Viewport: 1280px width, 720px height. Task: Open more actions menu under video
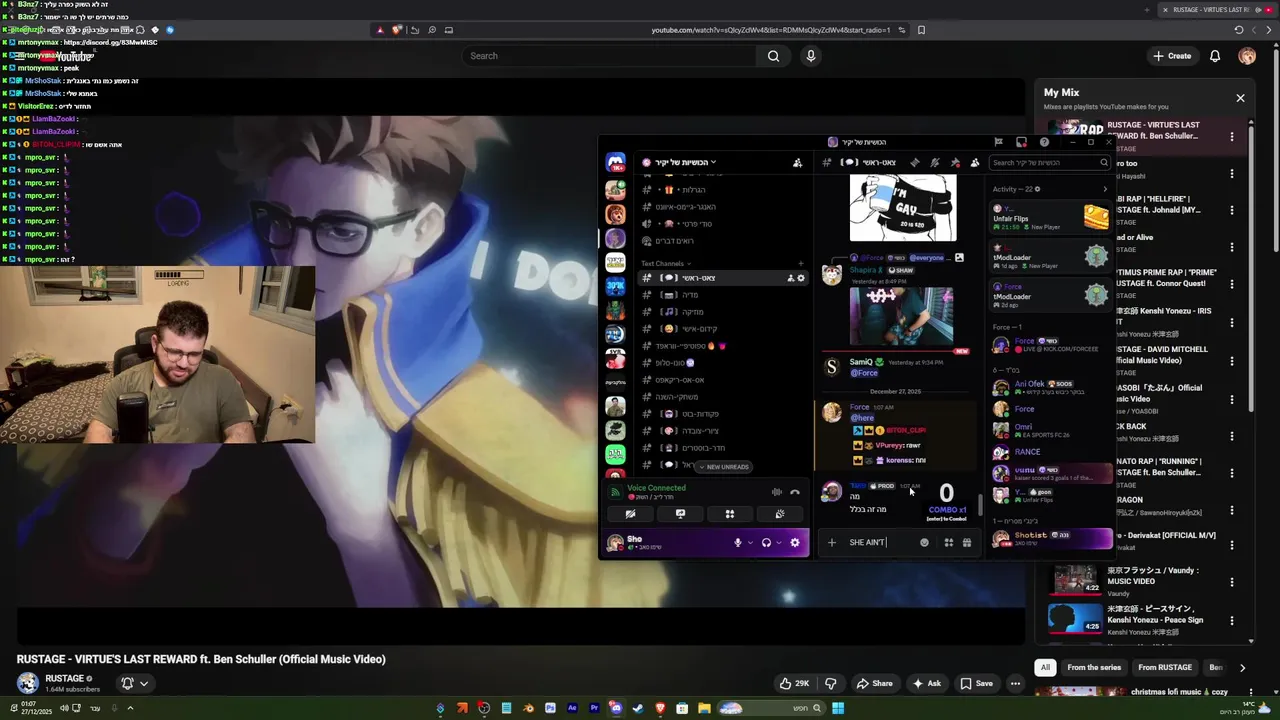pos(1015,684)
